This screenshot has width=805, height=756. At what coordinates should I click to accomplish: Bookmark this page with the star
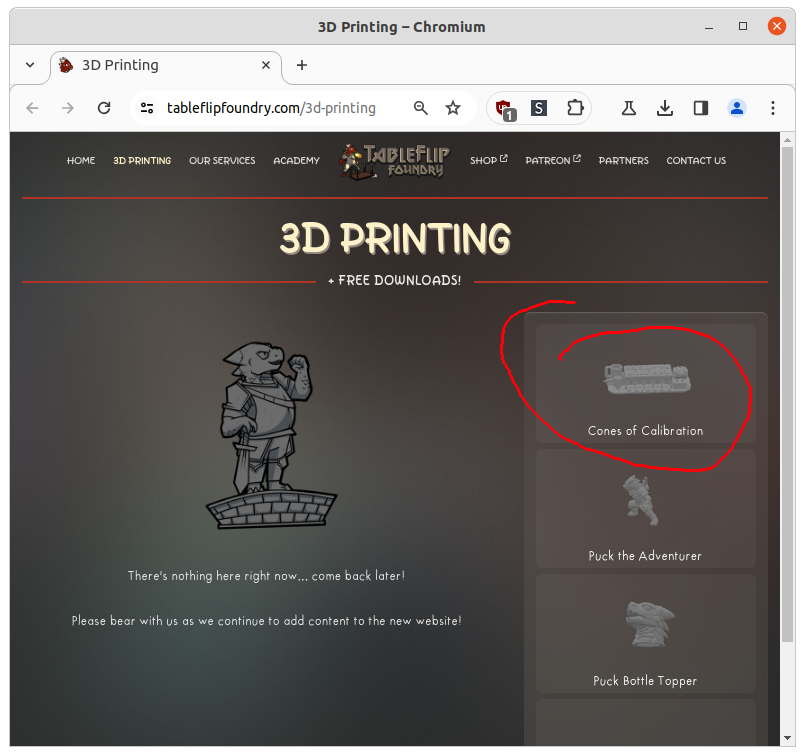[x=453, y=108]
